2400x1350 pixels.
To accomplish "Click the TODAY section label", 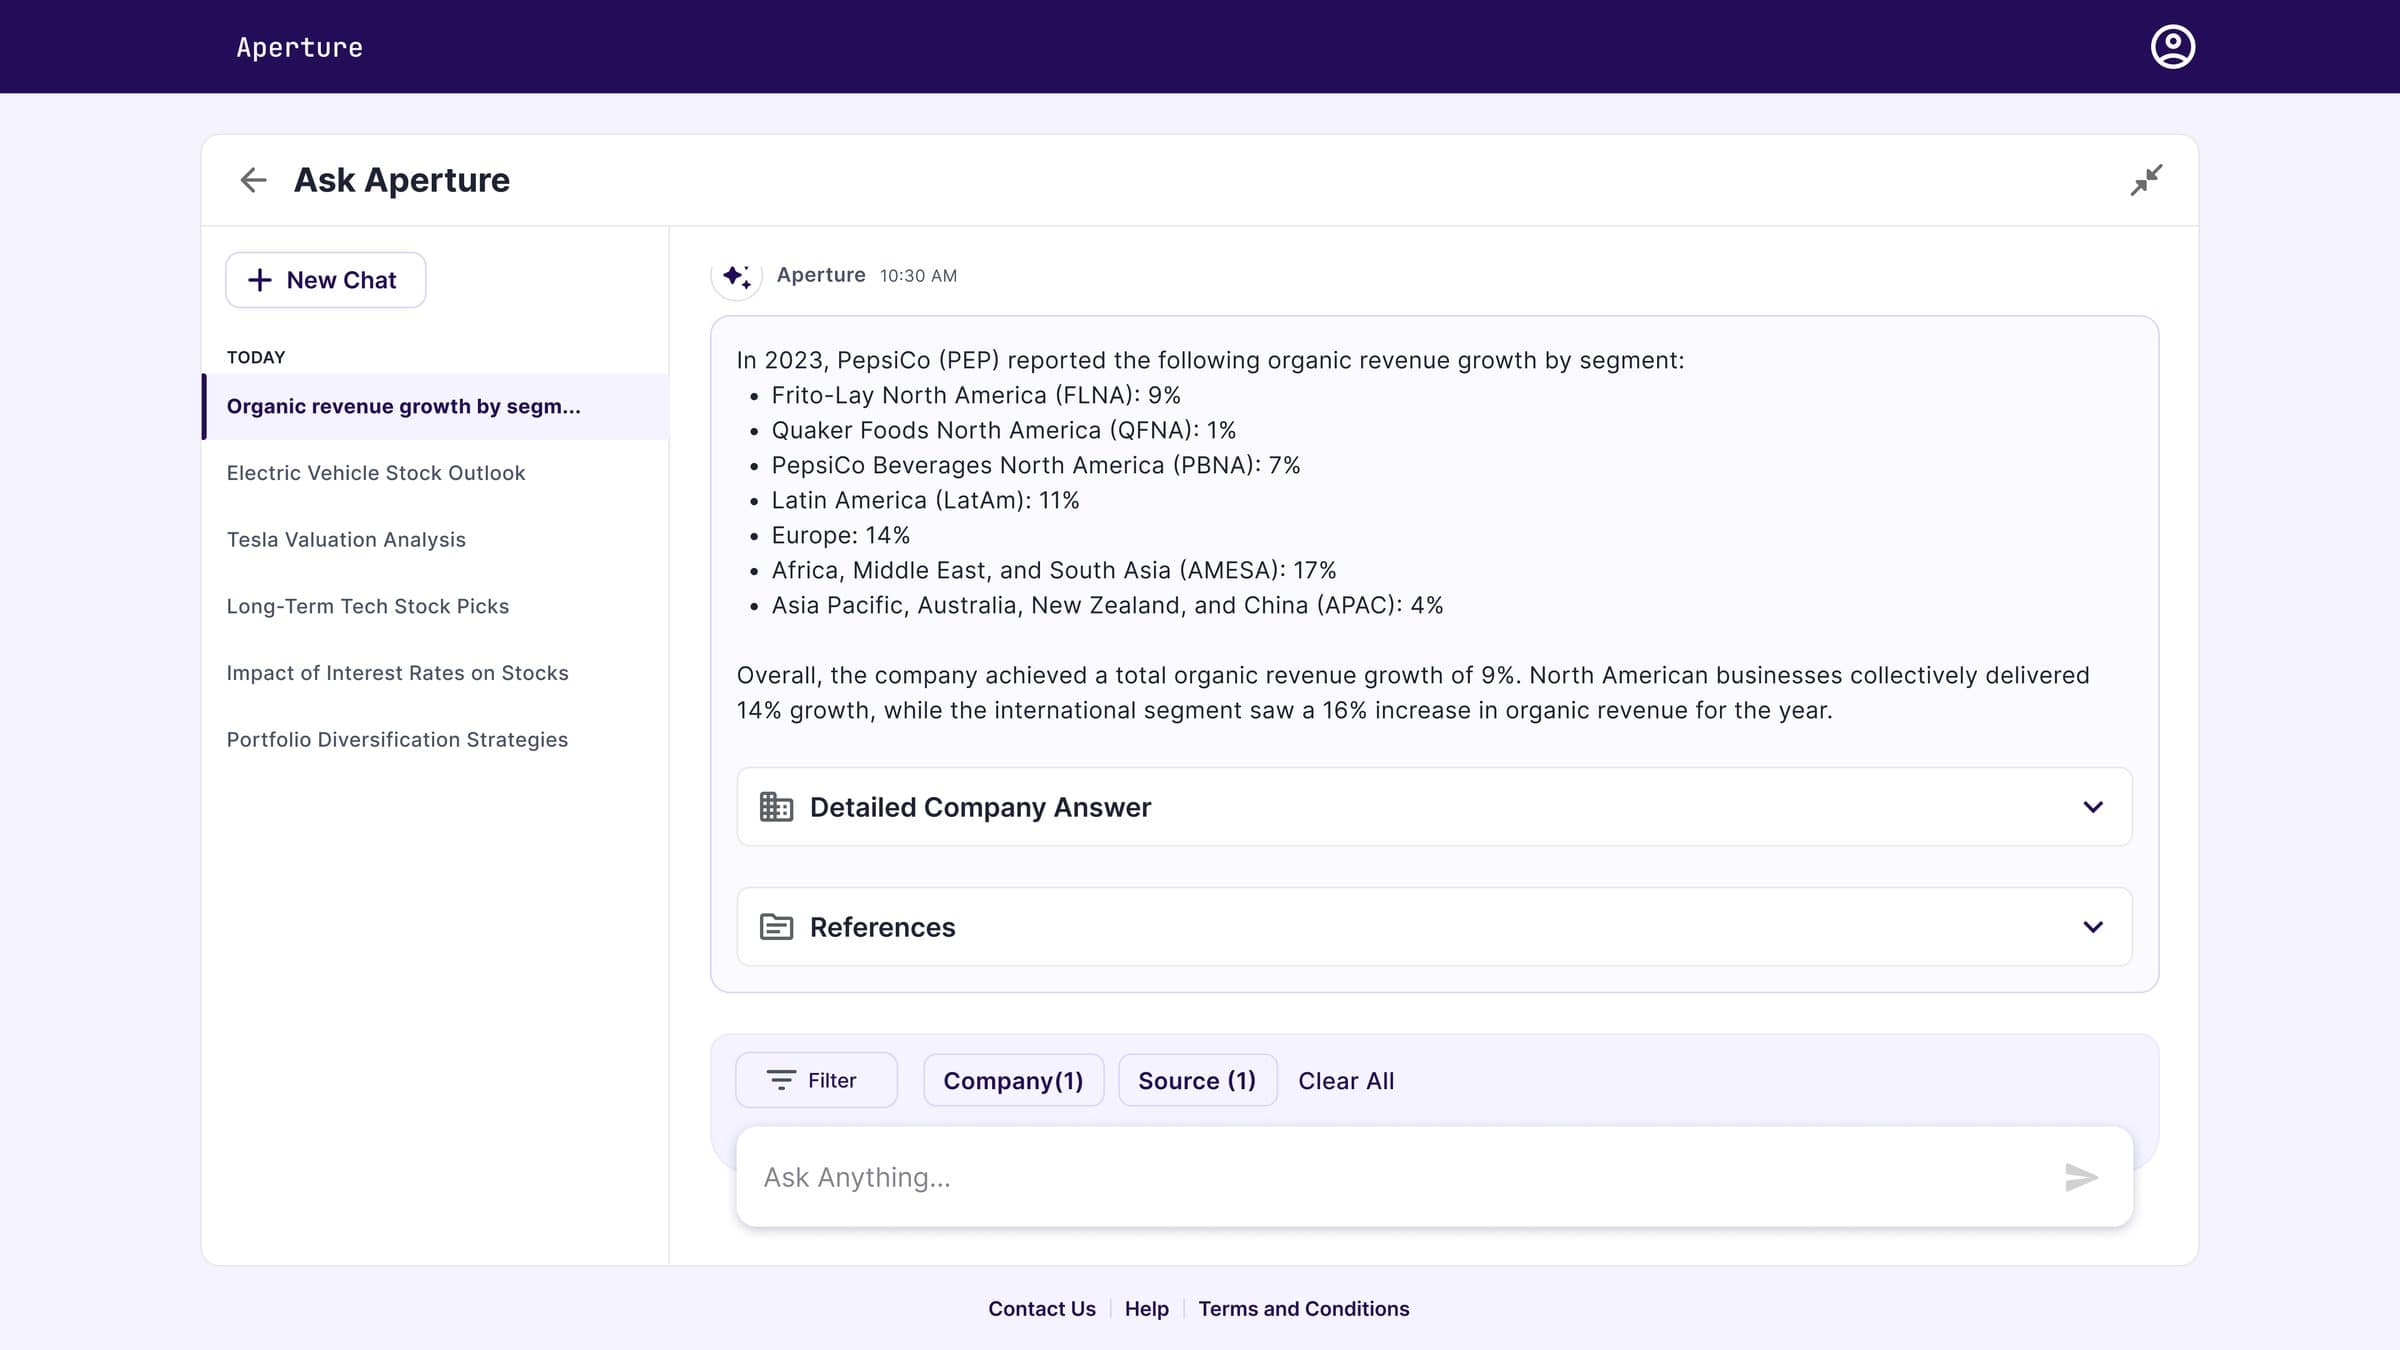I will (x=256, y=357).
